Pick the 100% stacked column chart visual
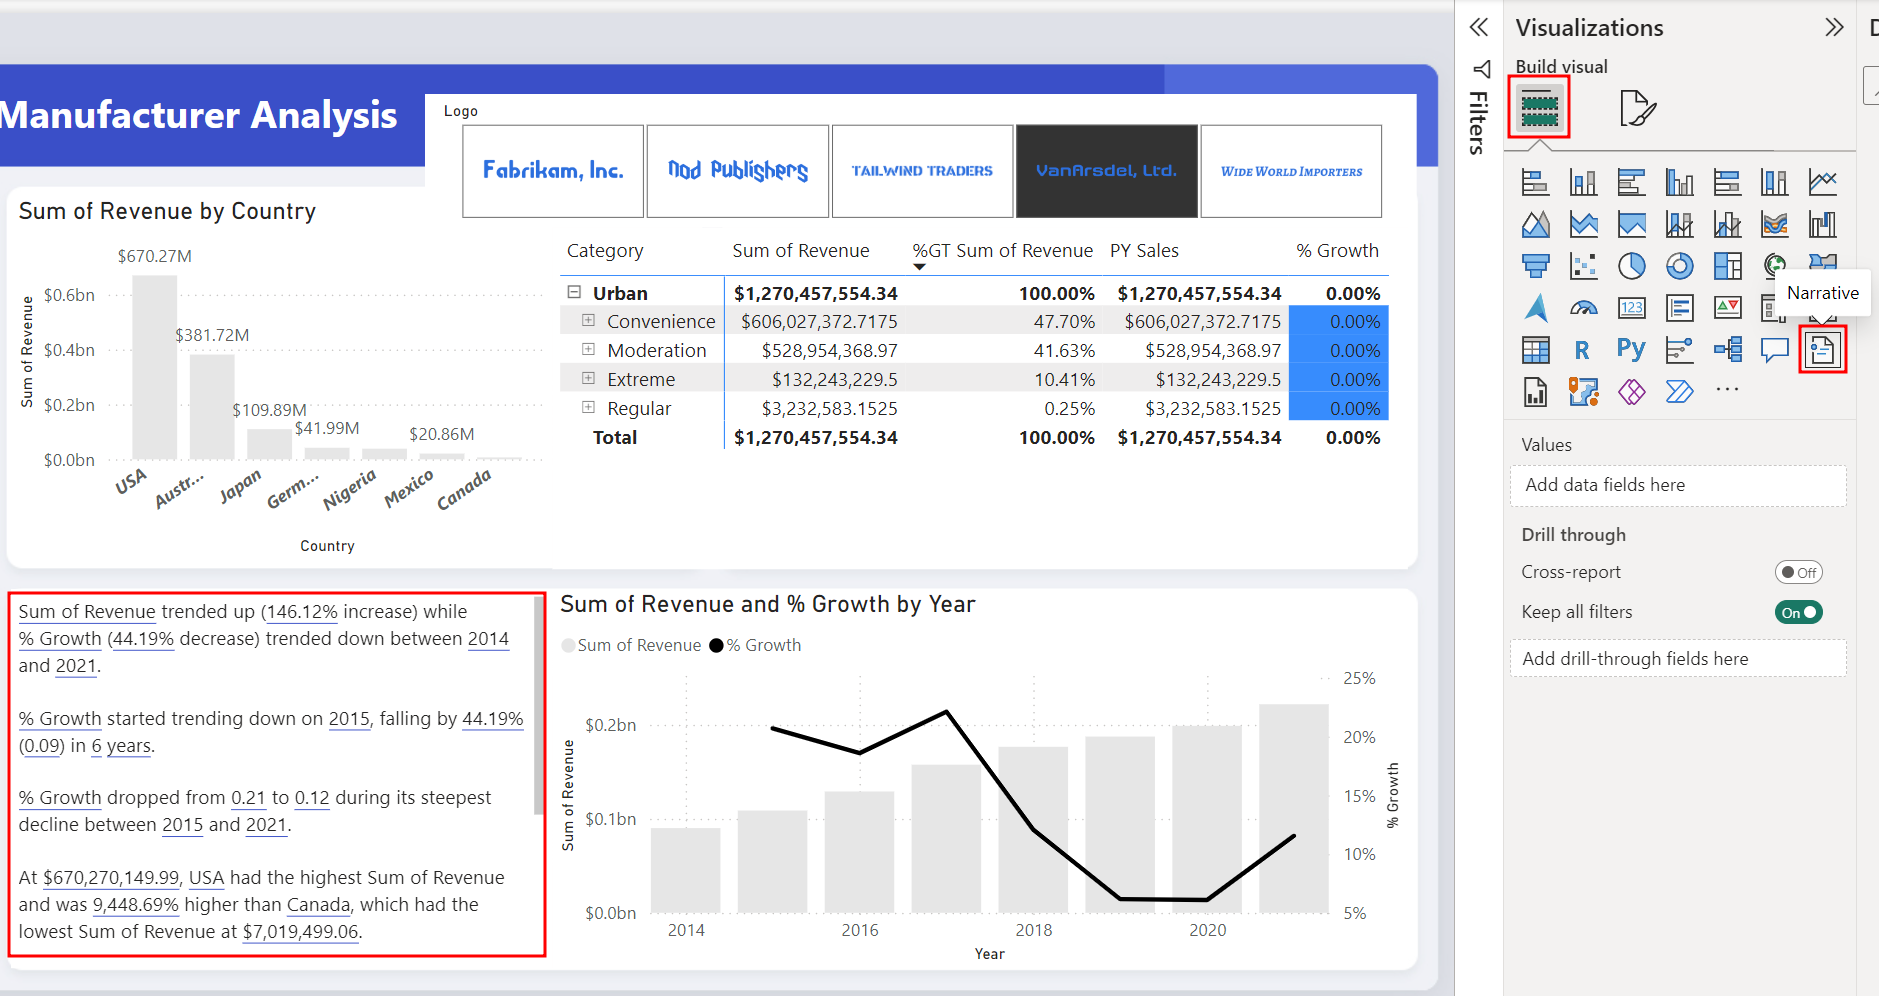Screen dimensions: 1879x996 click(1775, 182)
